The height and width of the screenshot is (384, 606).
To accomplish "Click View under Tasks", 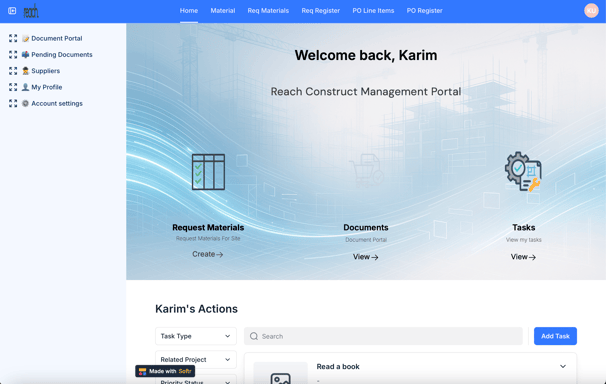I will 523,257.
